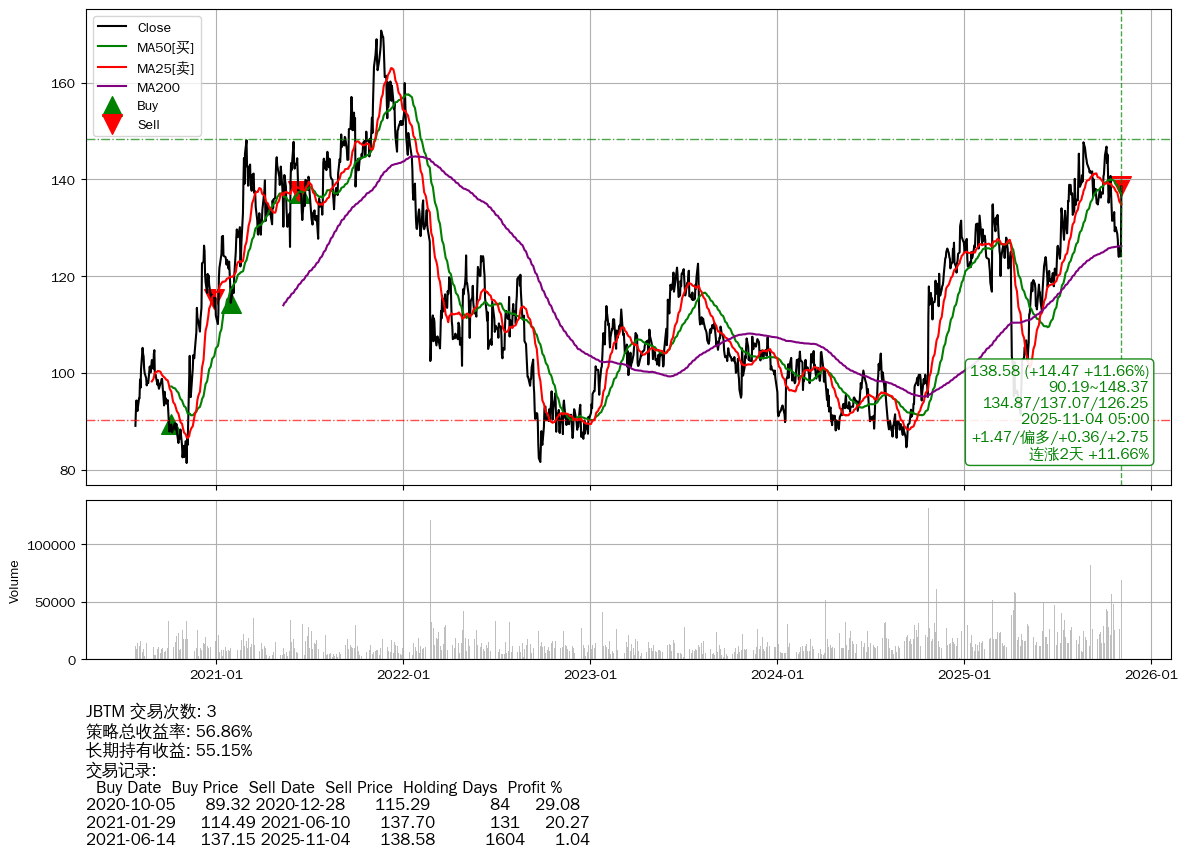Select the lowest green buy marker from October 2020
Screen dimensions: 1188x857
click(x=171, y=425)
